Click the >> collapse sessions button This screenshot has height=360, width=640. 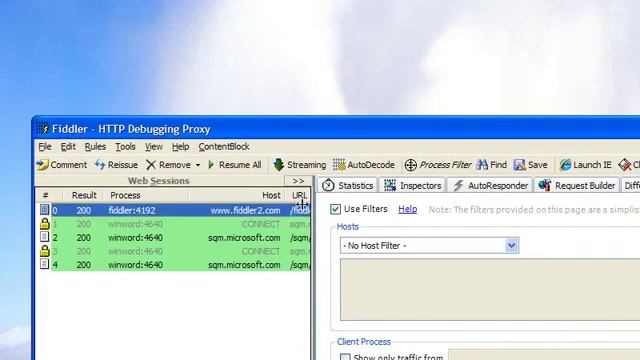pos(298,181)
